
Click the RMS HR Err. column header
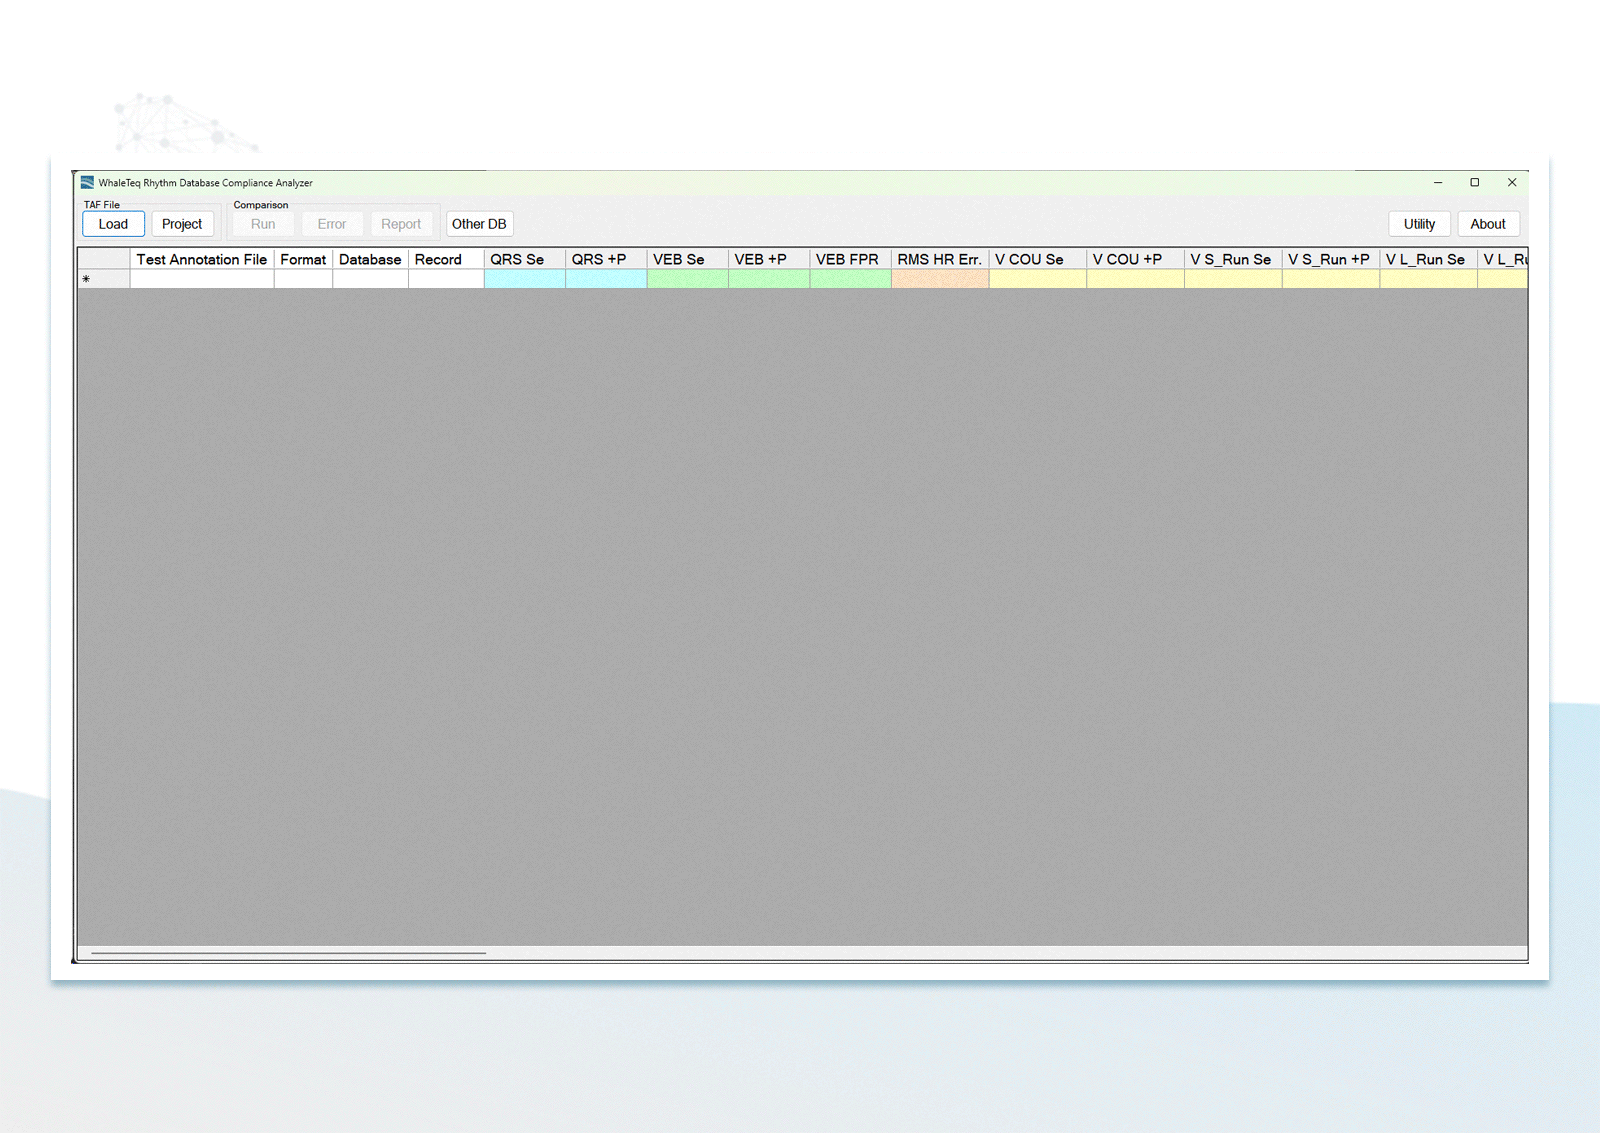pyautogui.click(x=940, y=259)
